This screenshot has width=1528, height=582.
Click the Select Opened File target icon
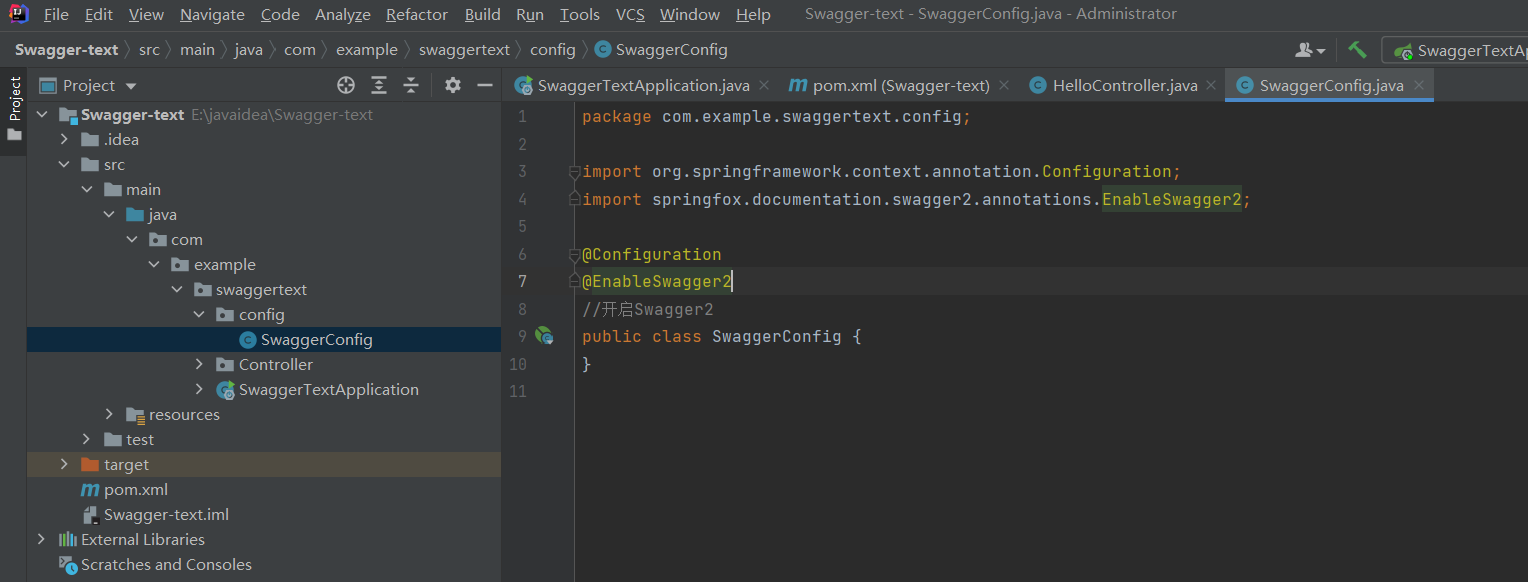[346, 85]
